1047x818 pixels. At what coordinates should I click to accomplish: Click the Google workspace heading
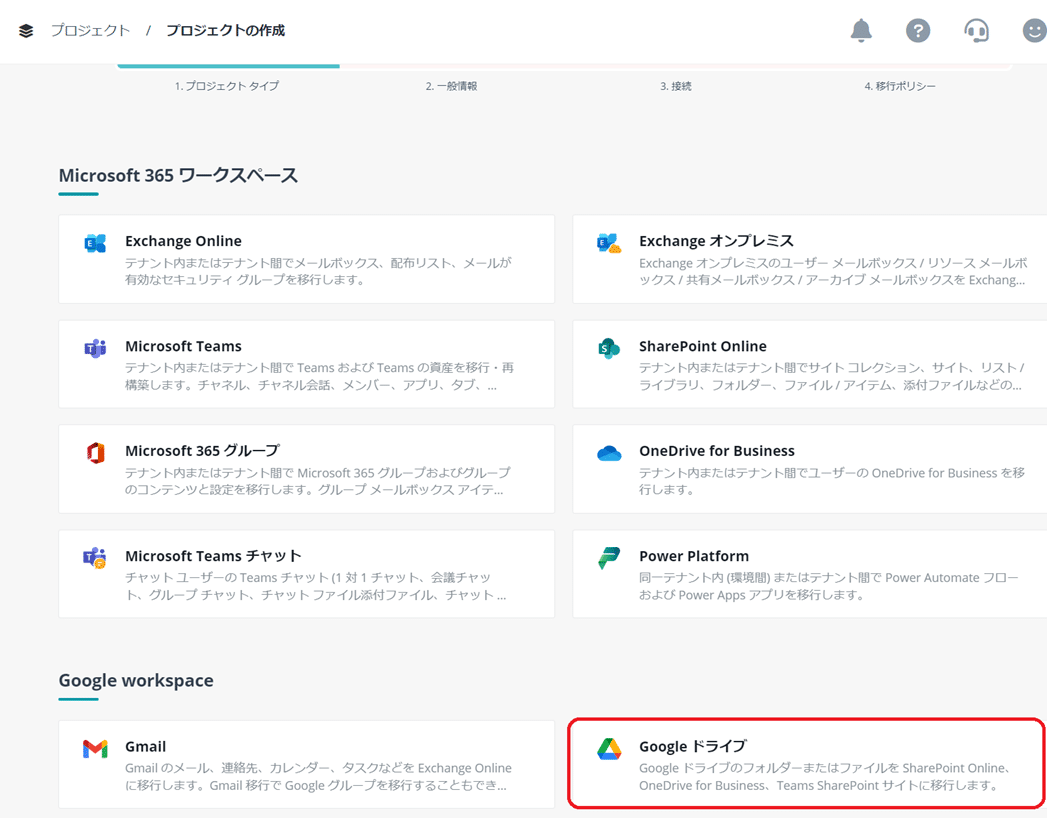click(x=136, y=680)
